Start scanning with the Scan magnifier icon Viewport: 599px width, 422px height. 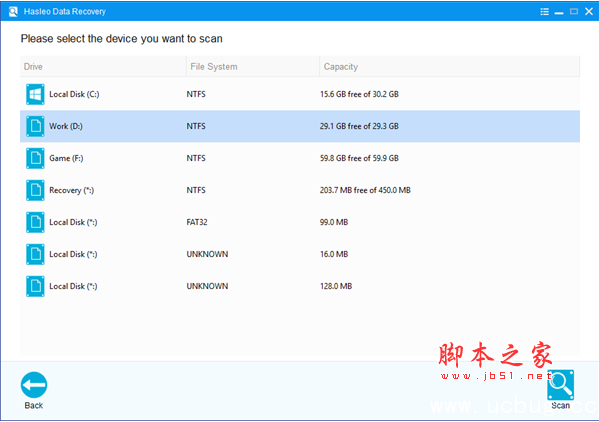(560, 385)
